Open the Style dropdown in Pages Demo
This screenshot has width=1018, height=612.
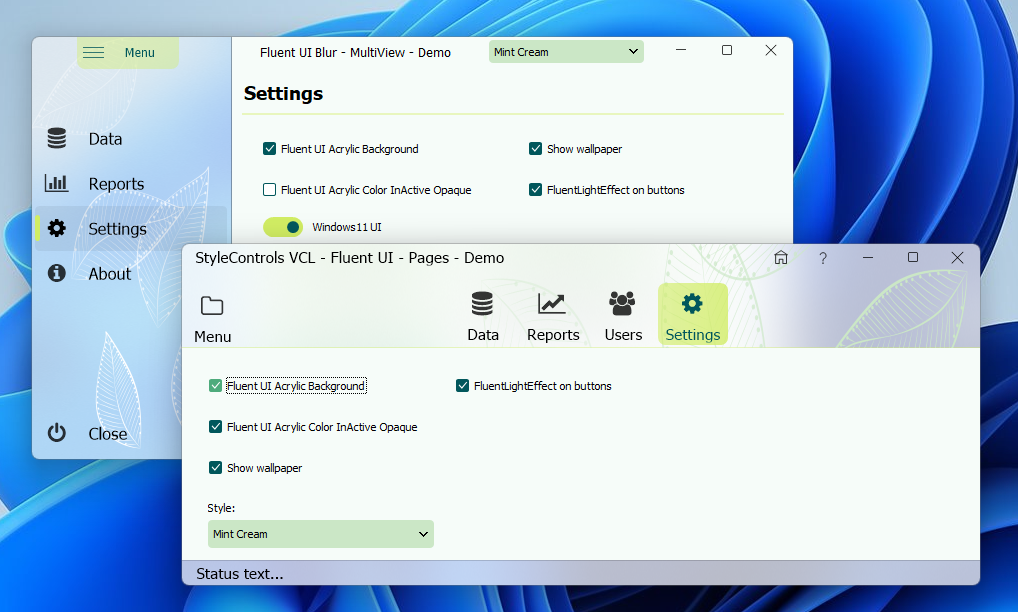click(321, 534)
